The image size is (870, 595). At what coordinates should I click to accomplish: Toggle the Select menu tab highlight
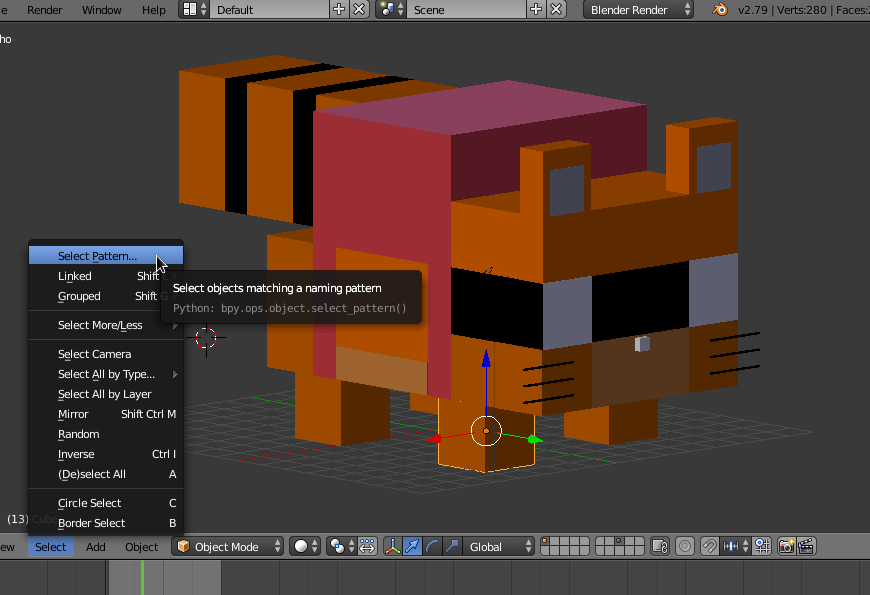click(x=50, y=547)
